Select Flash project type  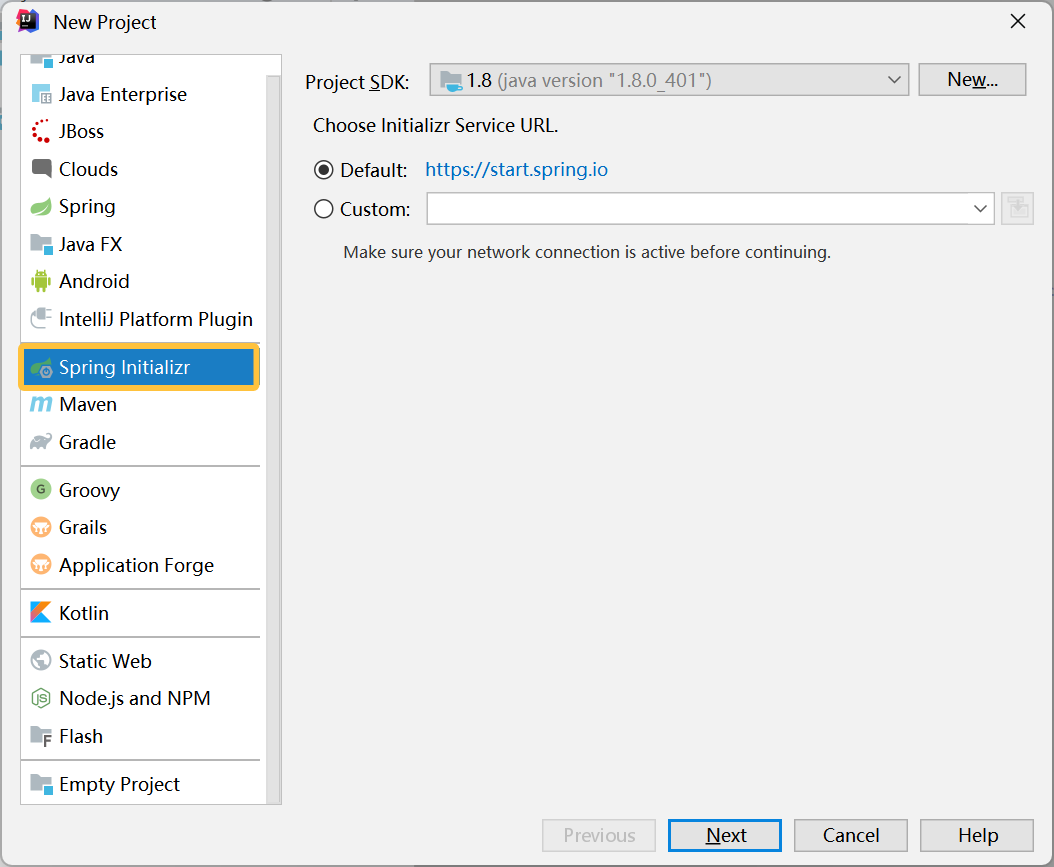[140, 737]
